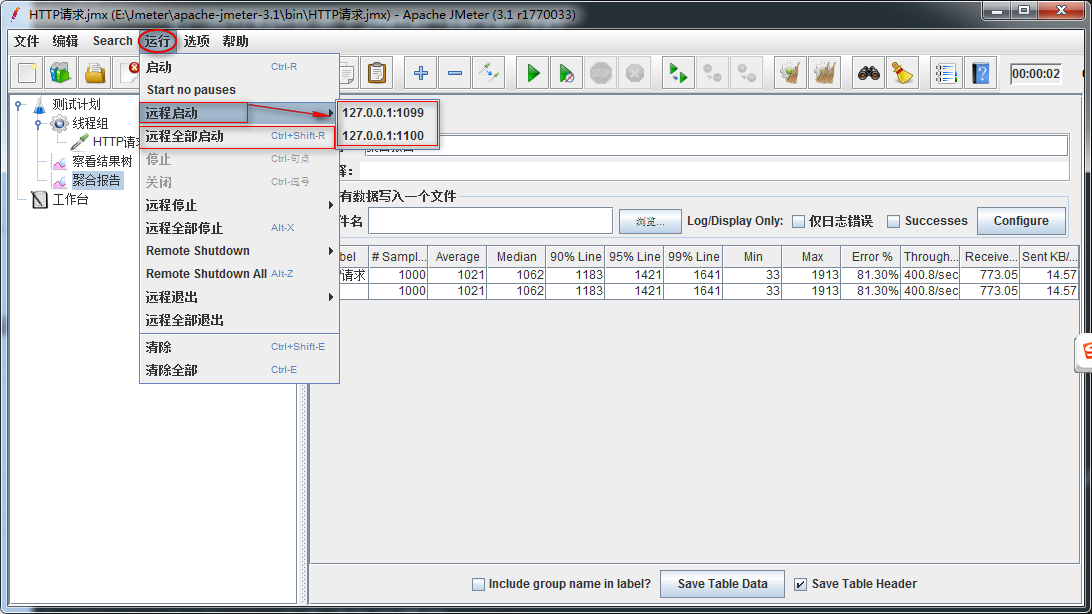Toggle the Successes checkbox
The width and height of the screenshot is (1092, 614).
click(x=894, y=221)
